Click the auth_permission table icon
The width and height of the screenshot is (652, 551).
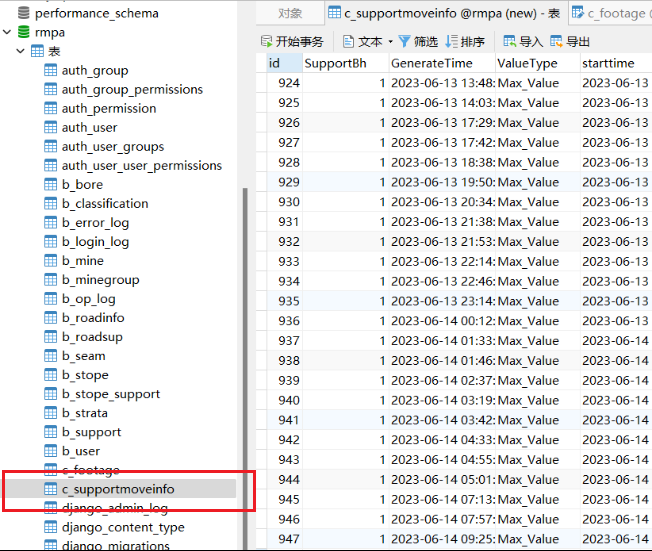(50, 109)
